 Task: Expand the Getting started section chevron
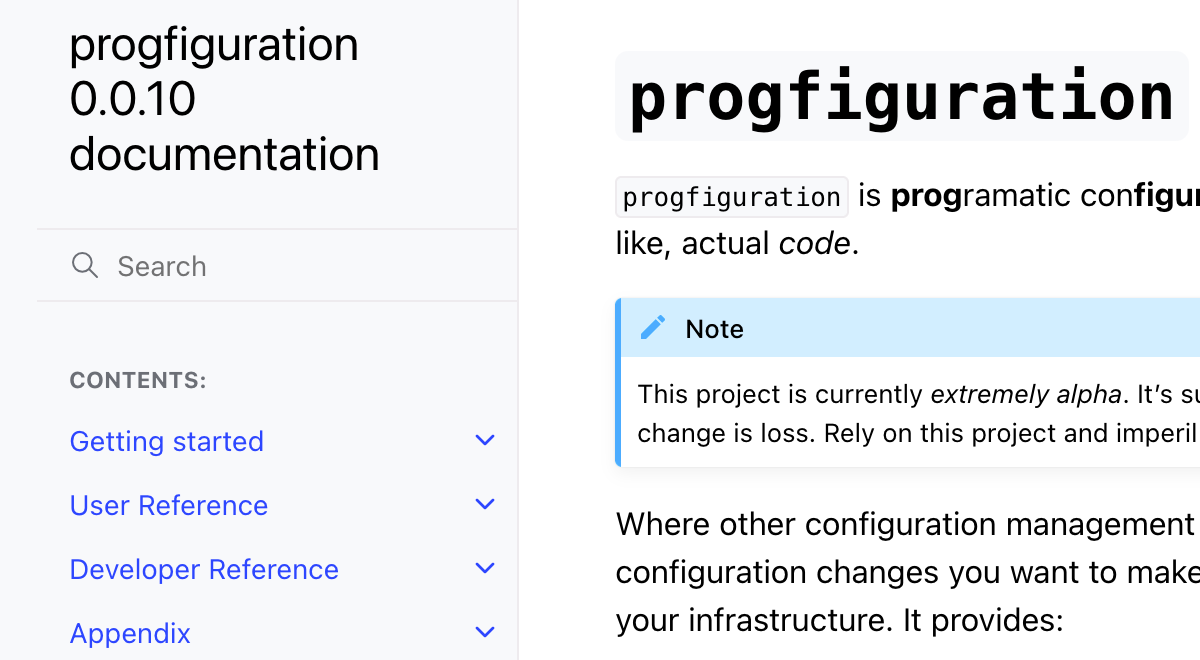click(485, 440)
